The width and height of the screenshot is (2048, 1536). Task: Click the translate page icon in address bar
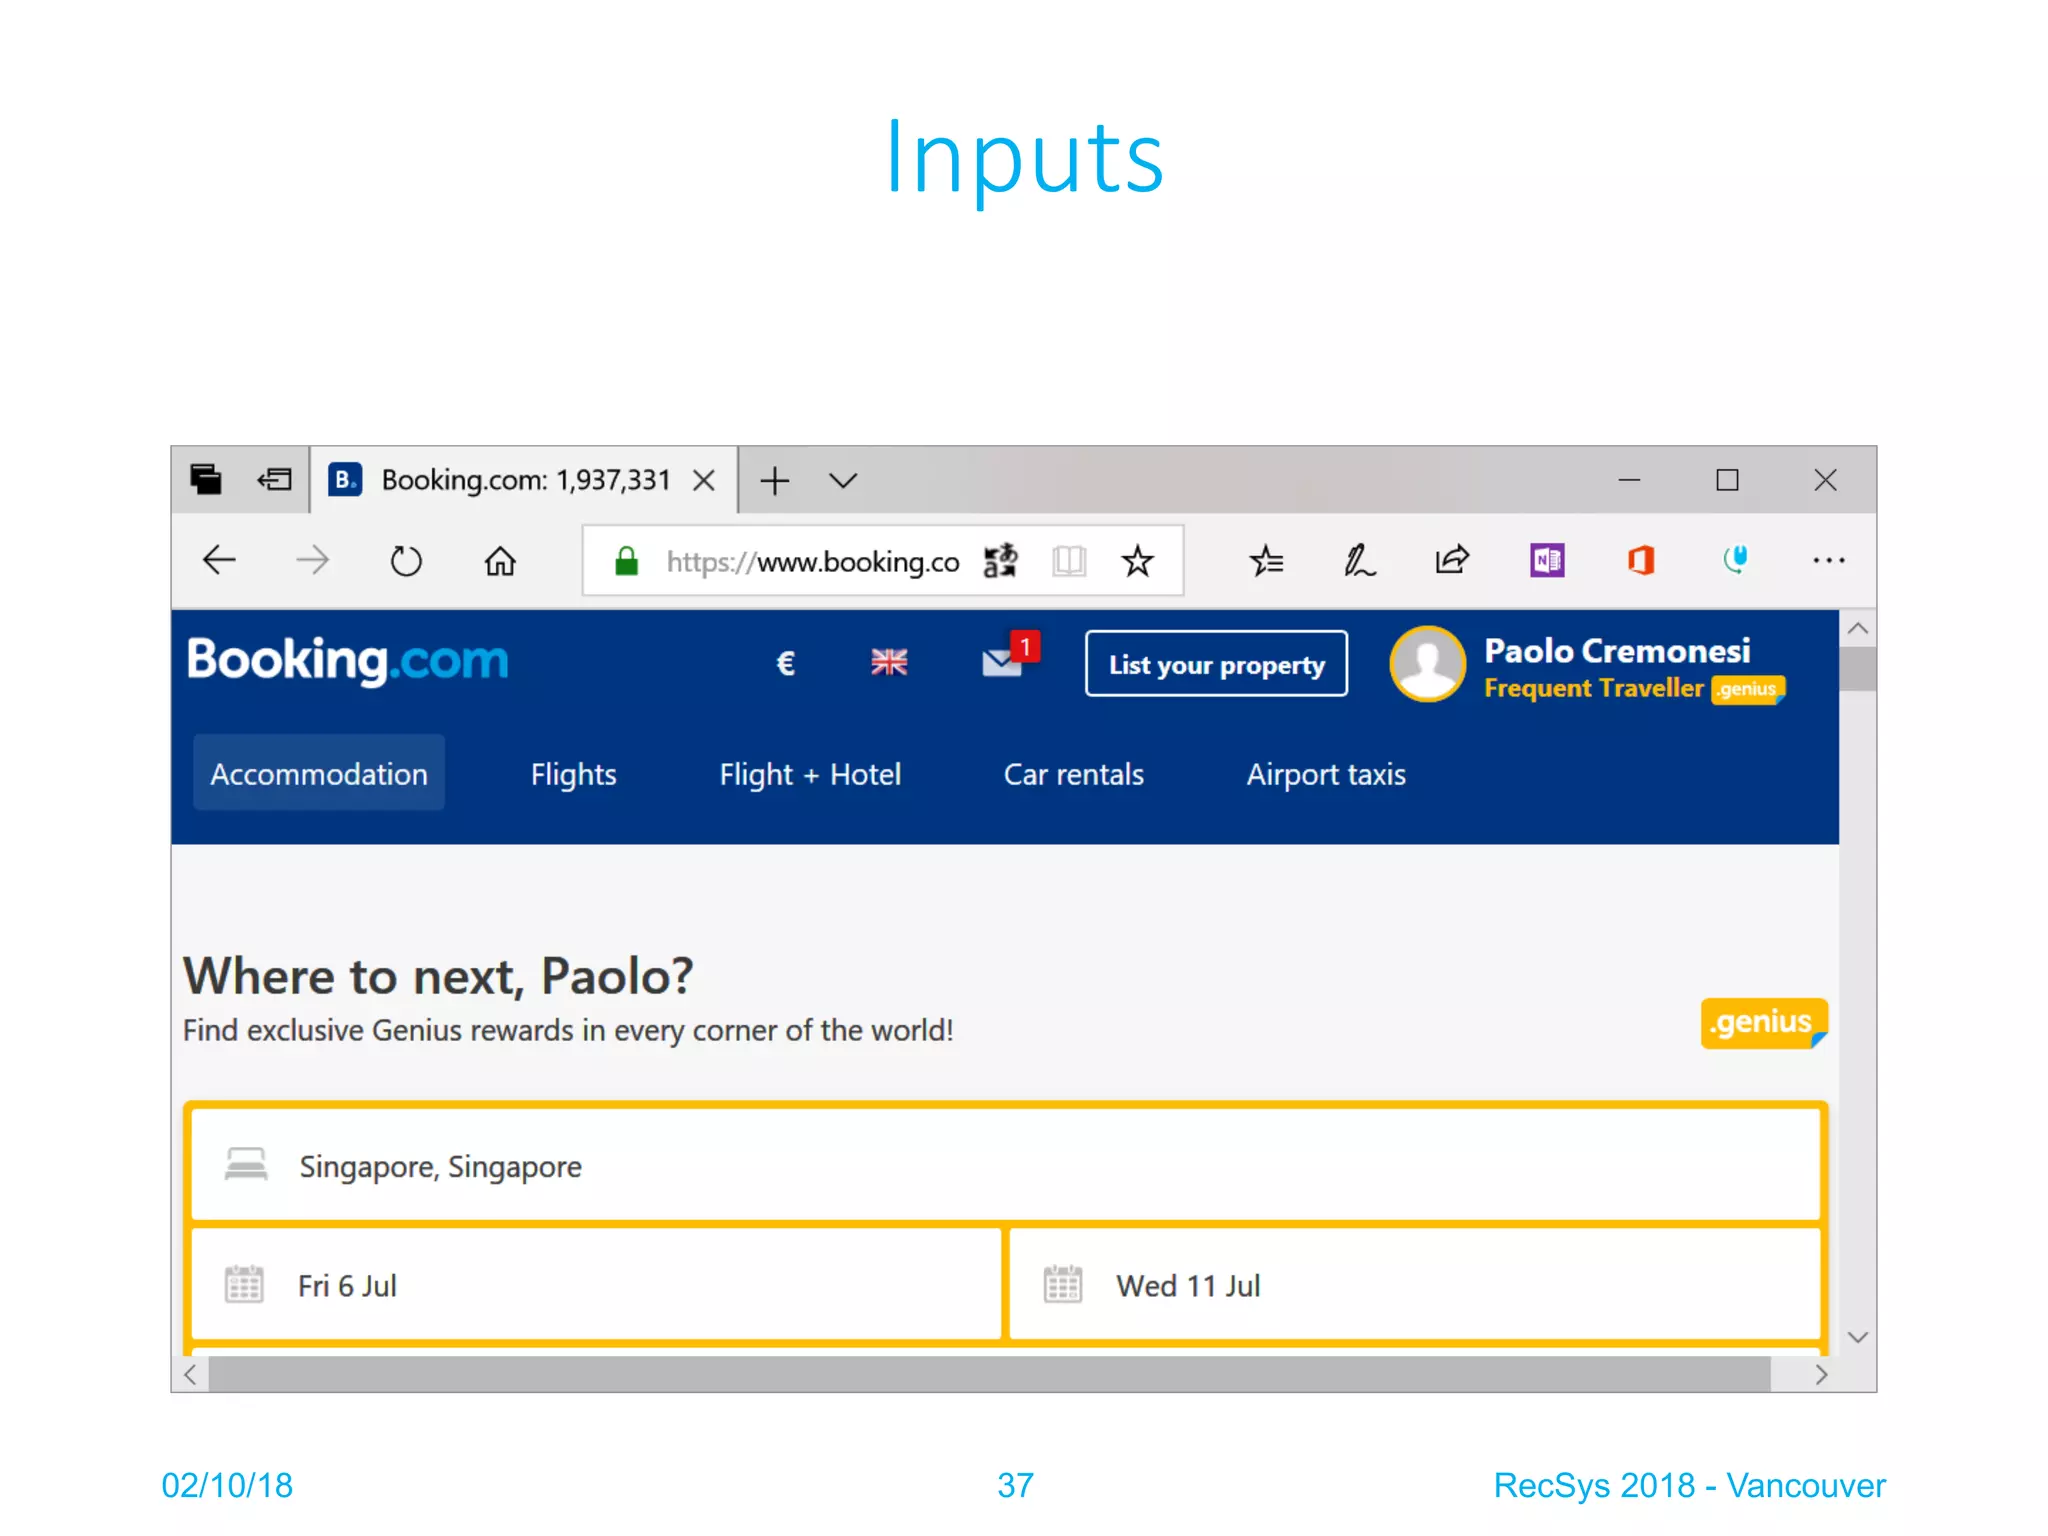click(1000, 561)
